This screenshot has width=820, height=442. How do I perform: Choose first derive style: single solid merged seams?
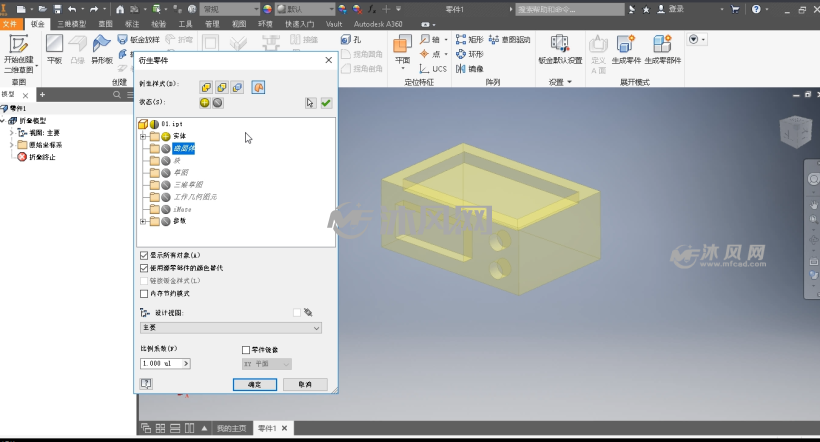[207, 87]
